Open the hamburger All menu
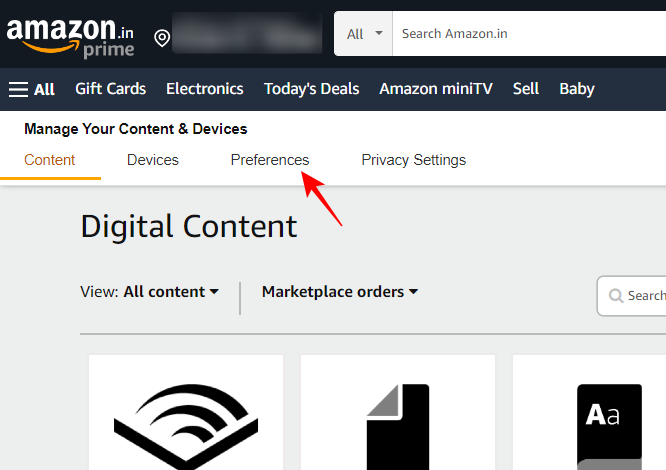Screen dimensions: 666x470 tap(32, 89)
